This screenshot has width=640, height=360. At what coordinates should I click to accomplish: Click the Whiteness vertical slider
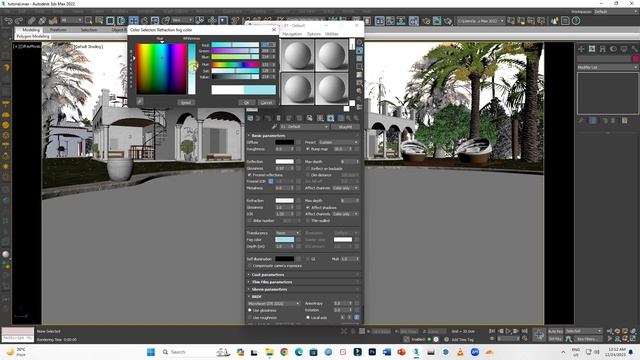[191, 68]
